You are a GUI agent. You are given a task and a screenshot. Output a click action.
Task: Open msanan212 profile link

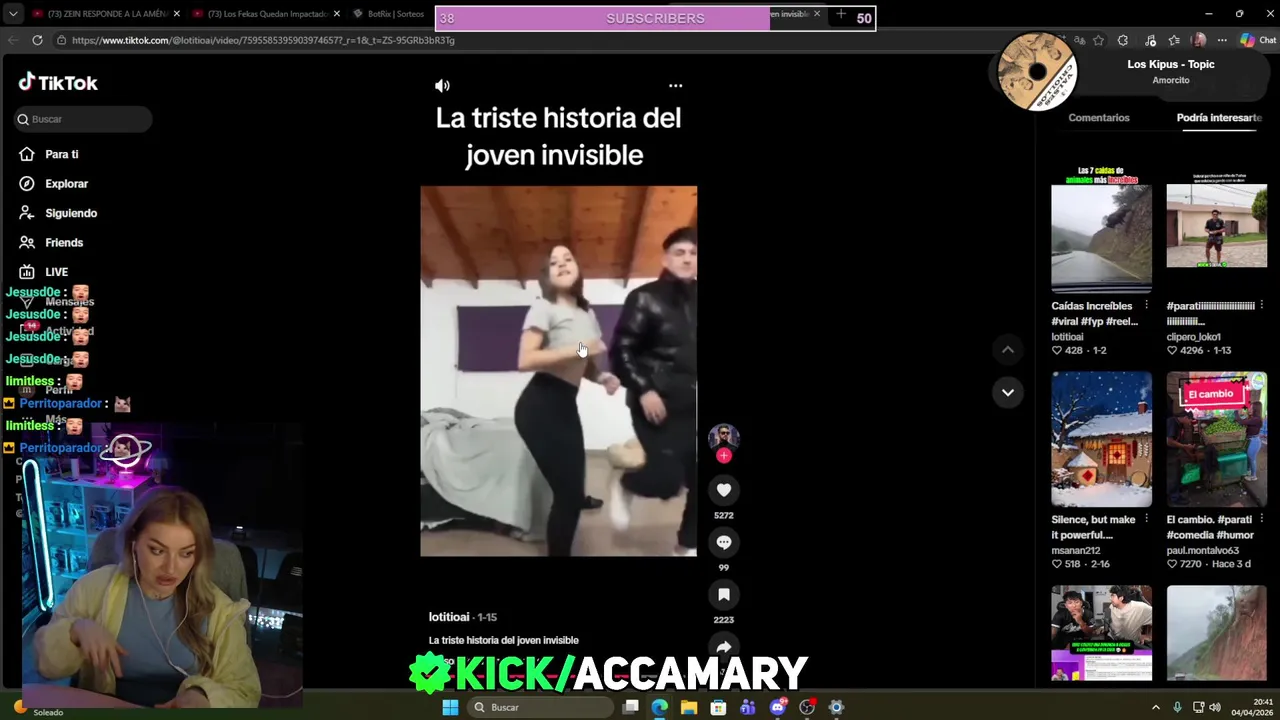(x=1075, y=551)
